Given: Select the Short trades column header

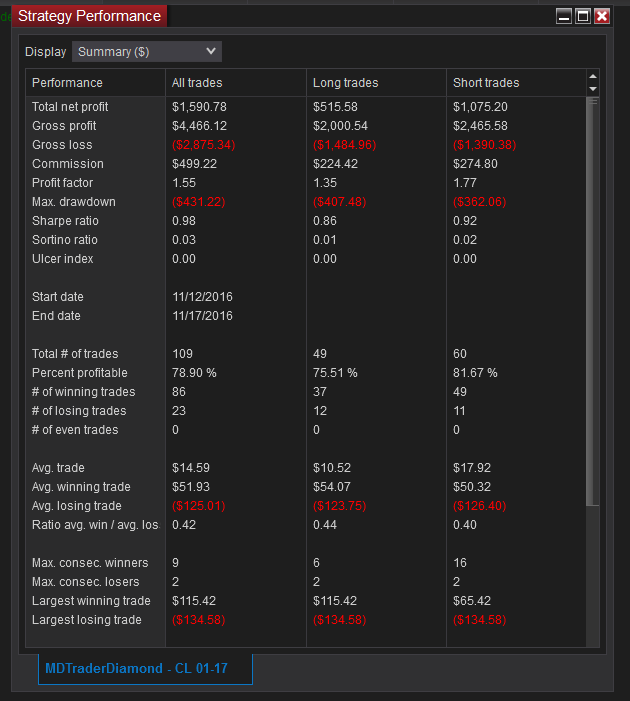Looking at the screenshot, I should tap(486, 83).
